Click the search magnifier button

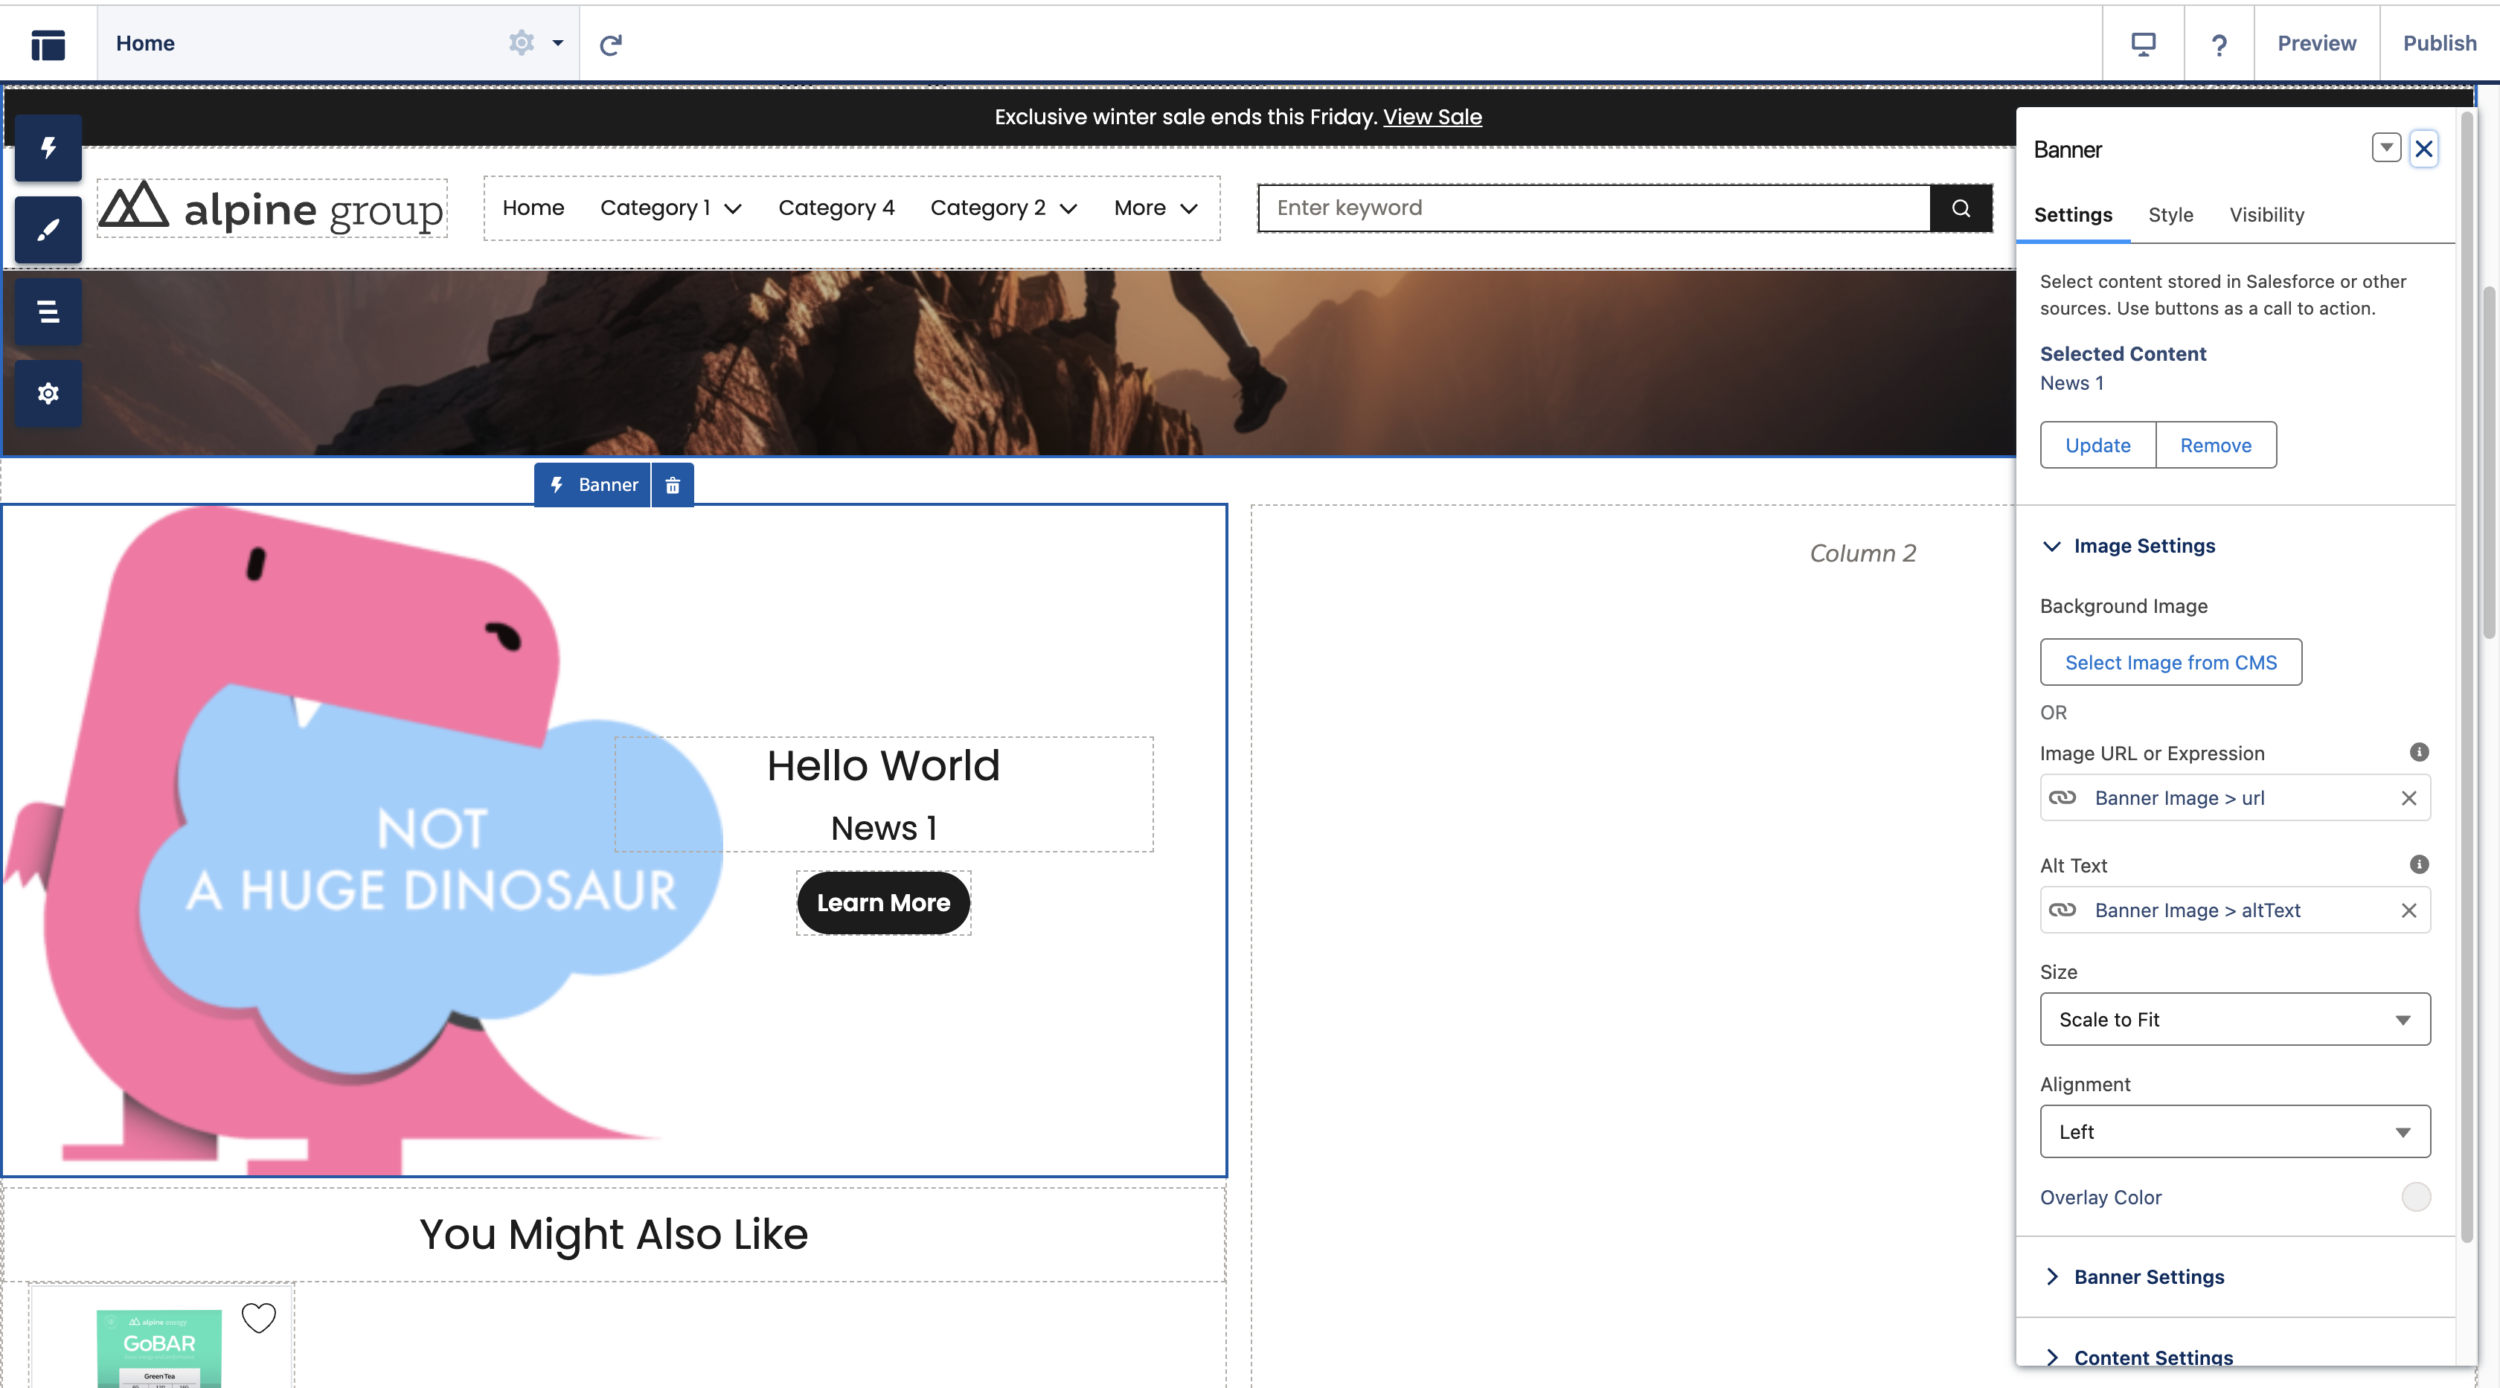(x=1961, y=208)
